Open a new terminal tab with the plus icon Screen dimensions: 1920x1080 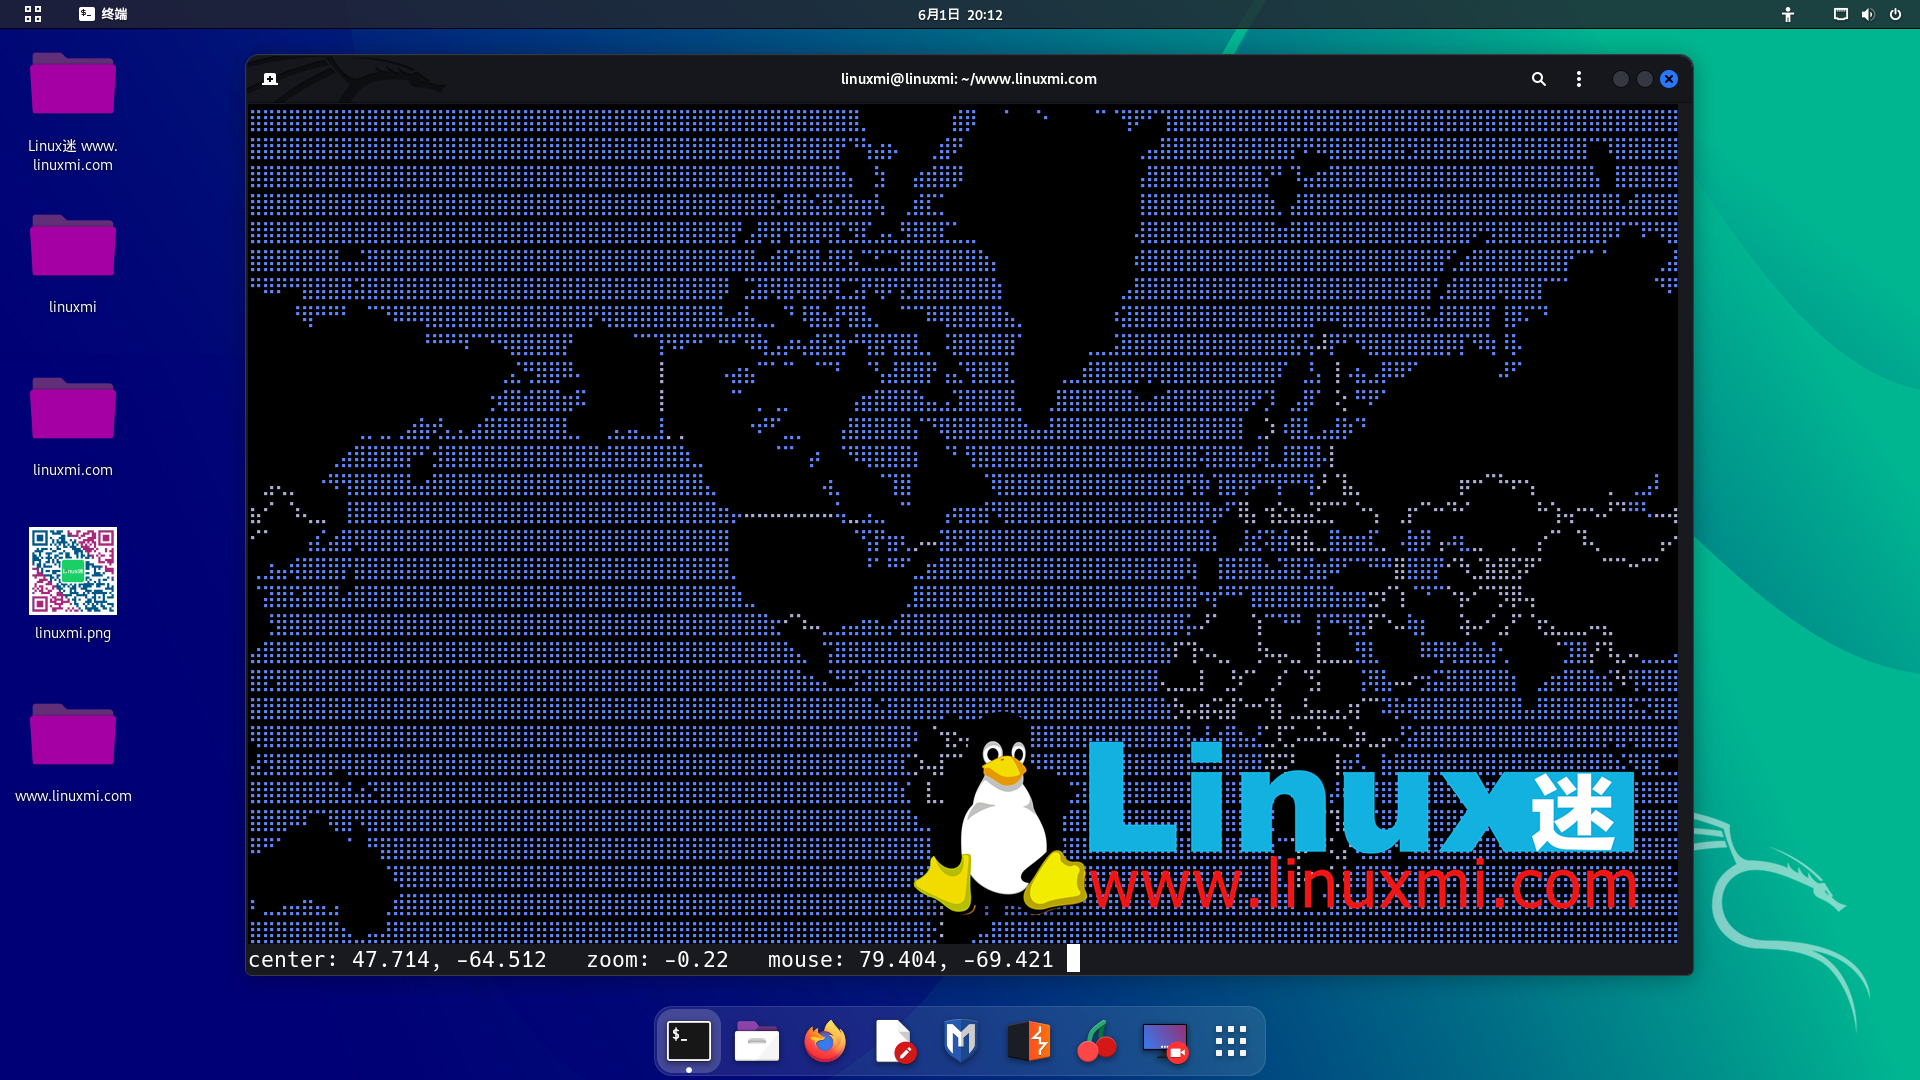click(x=270, y=79)
